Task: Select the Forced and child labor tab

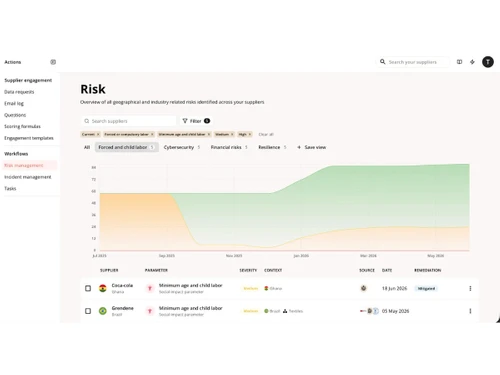Action: click(x=126, y=147)
